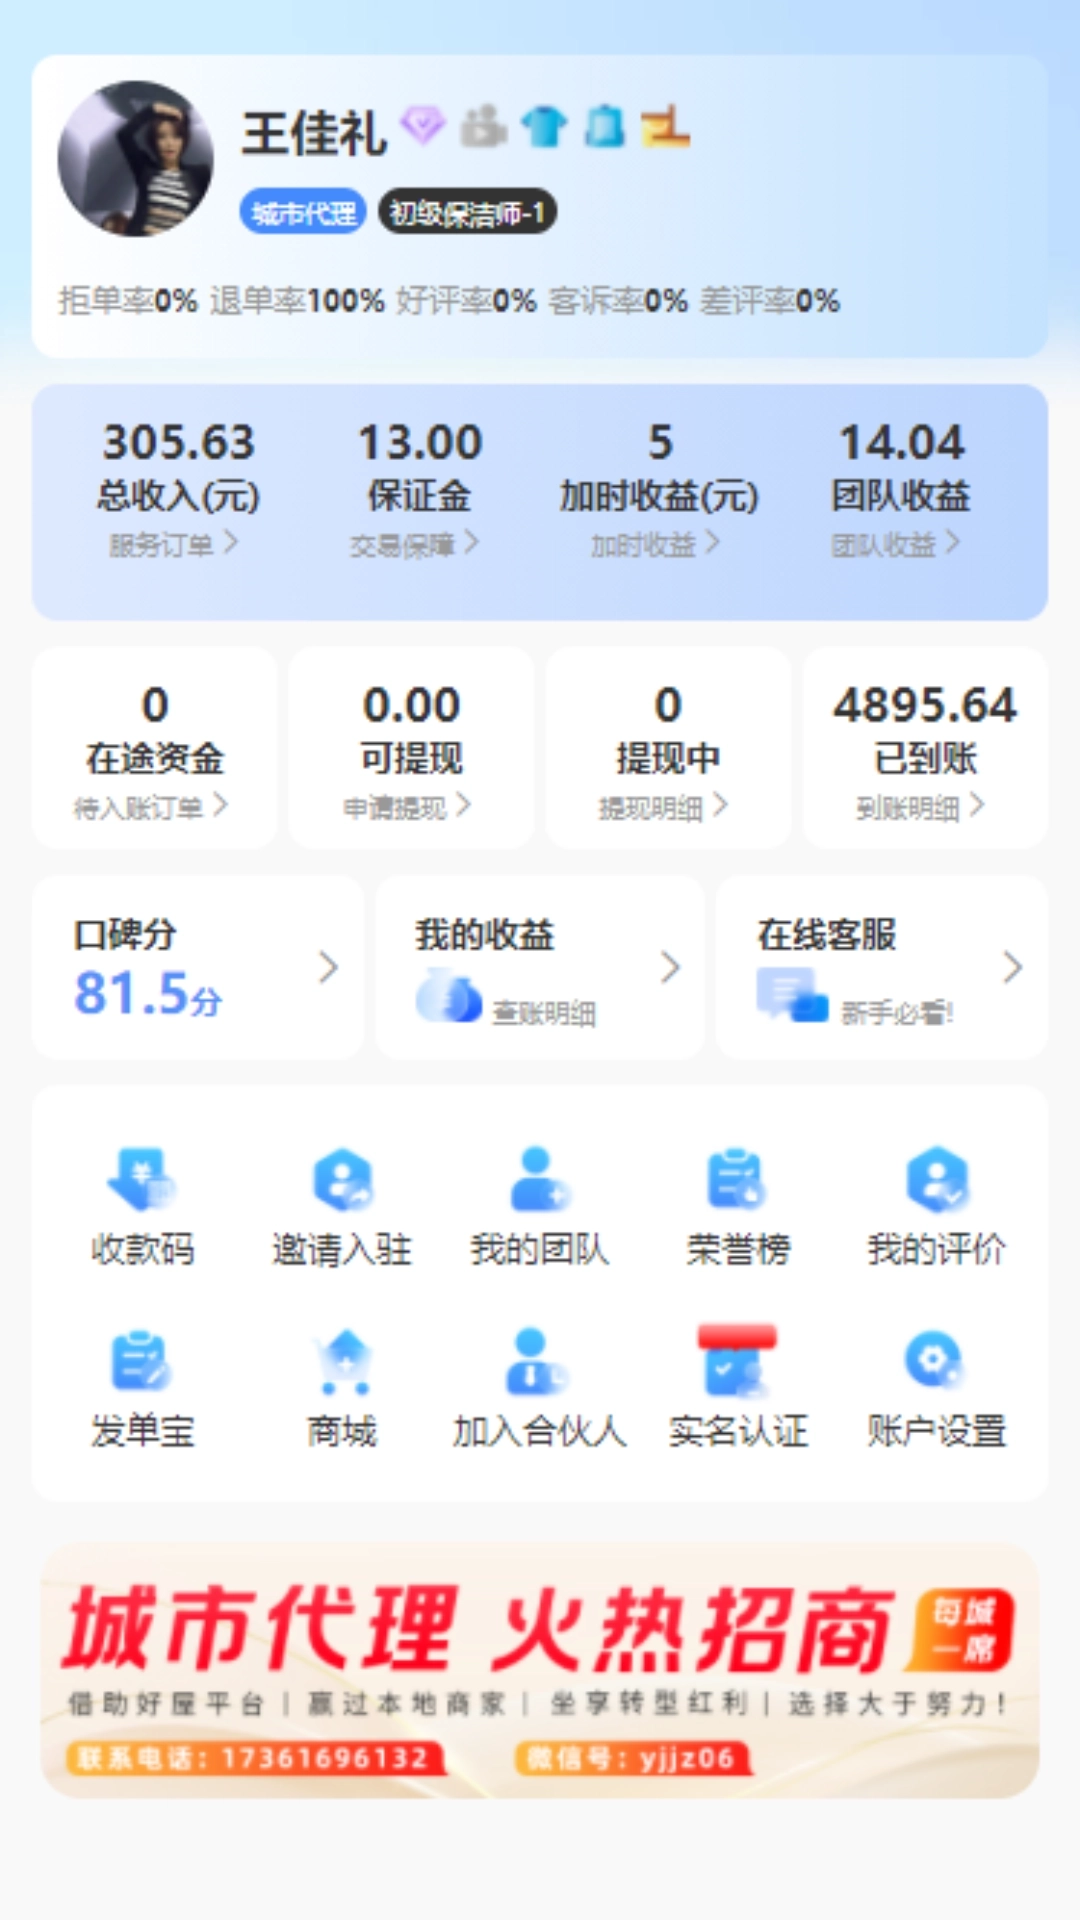This screenshot has height=1920, width=1080.
Task: View 我的评价 reviews icon
Action: (x=936, y=1180)
